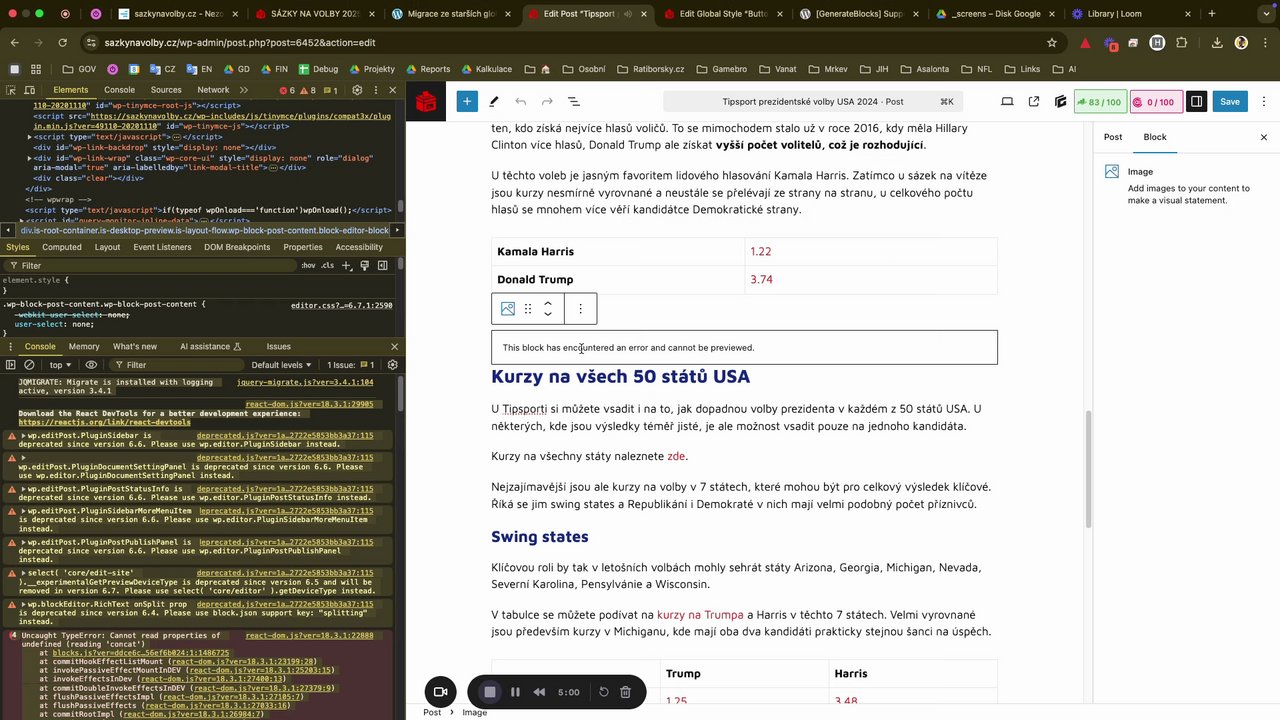Click the Kamala Harris odds 1.22
1280x720 pixels.
click(x=761, y=252)
